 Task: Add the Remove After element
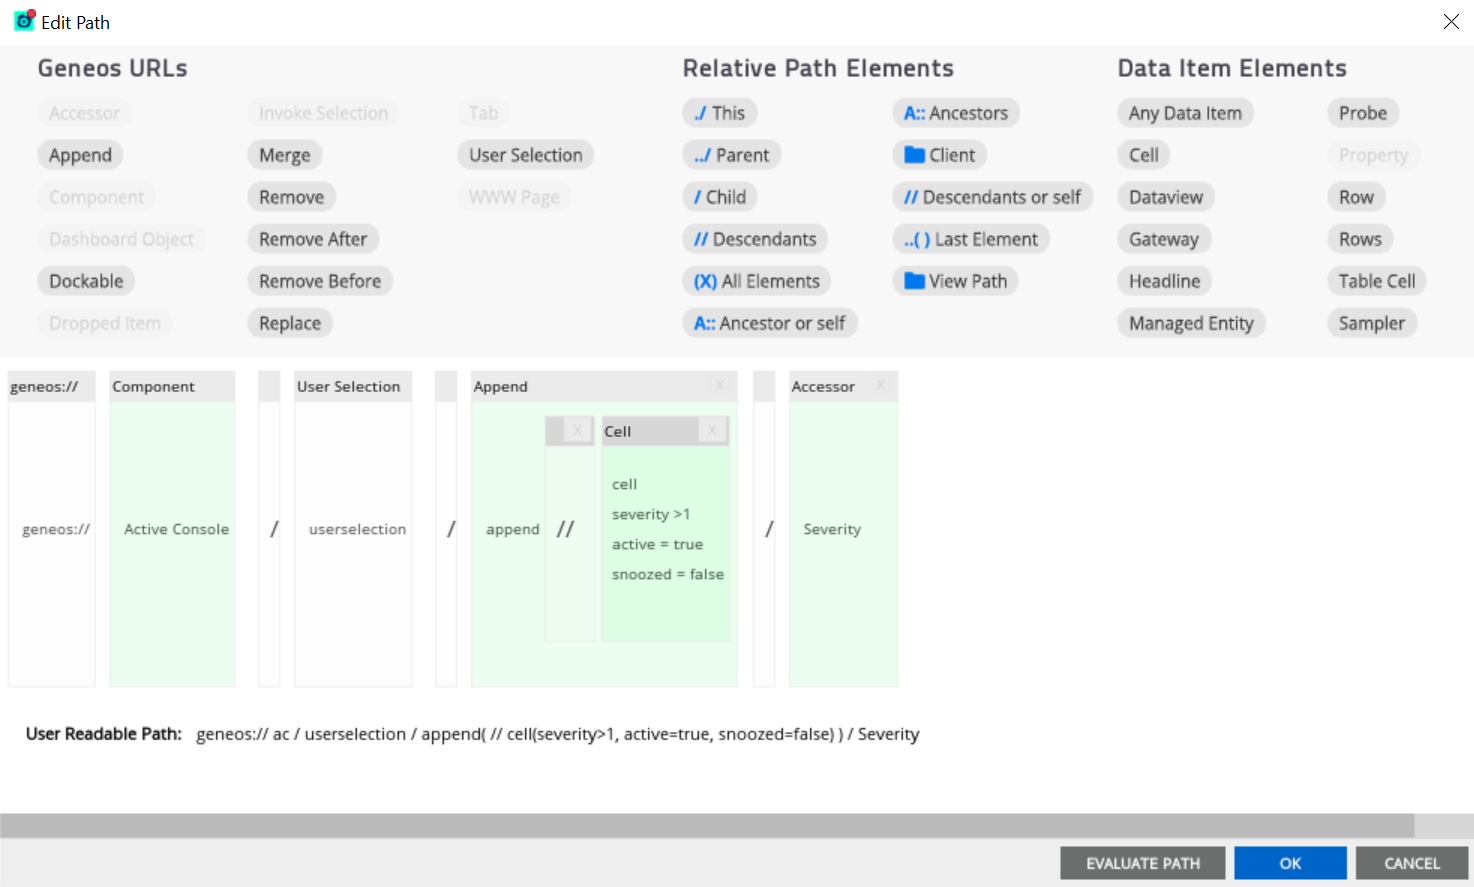[x=313, y=239]
